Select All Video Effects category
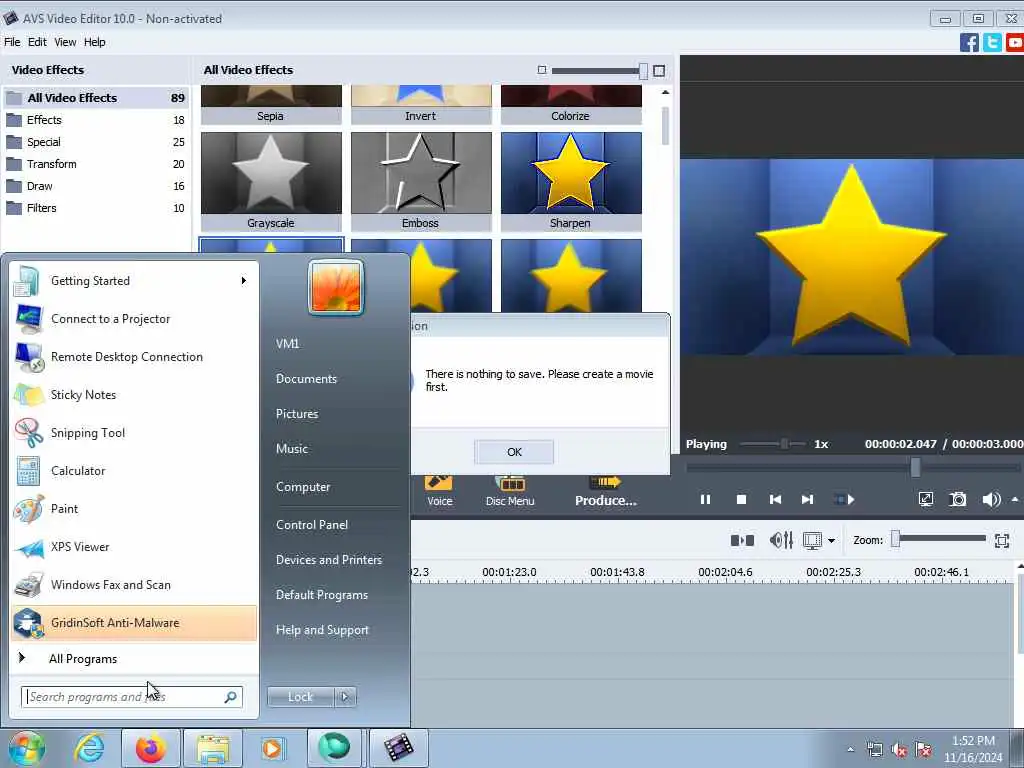Viewport: 1024px width, 768px height. 96,98
